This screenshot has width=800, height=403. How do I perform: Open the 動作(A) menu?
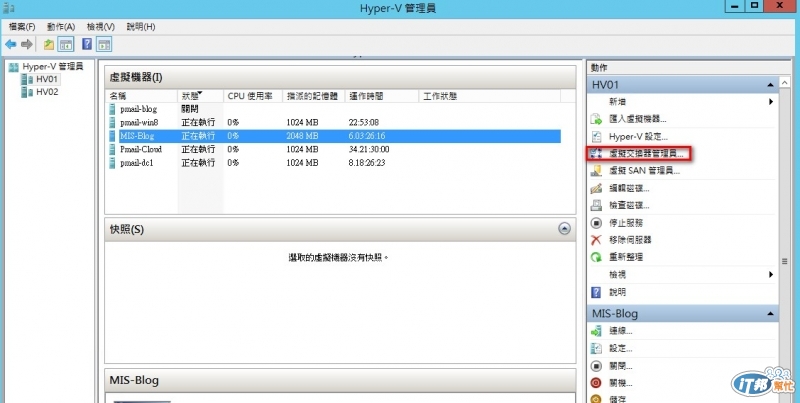[x=61, y=27]
